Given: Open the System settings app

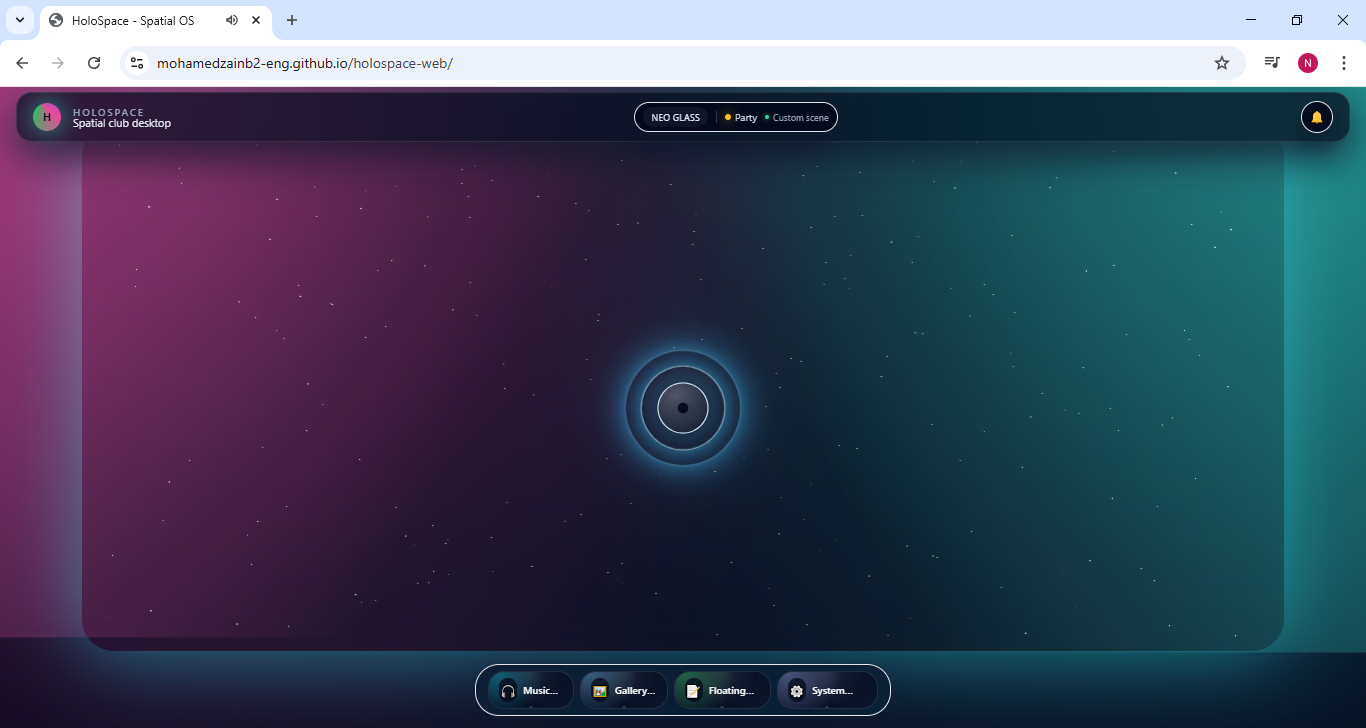Looking at the screenshot, I should (x=824, y=690).
